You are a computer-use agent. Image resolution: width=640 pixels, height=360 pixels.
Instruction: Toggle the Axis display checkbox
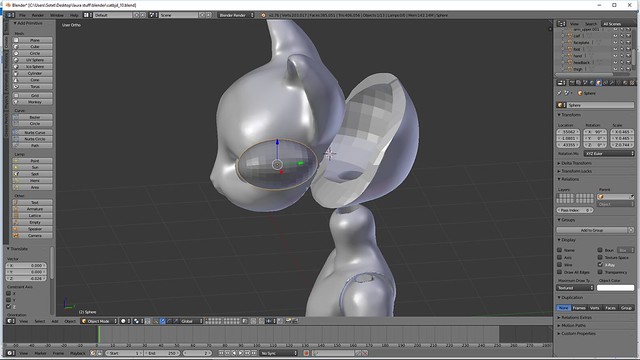pyautogui.click(x=560, y=257)
